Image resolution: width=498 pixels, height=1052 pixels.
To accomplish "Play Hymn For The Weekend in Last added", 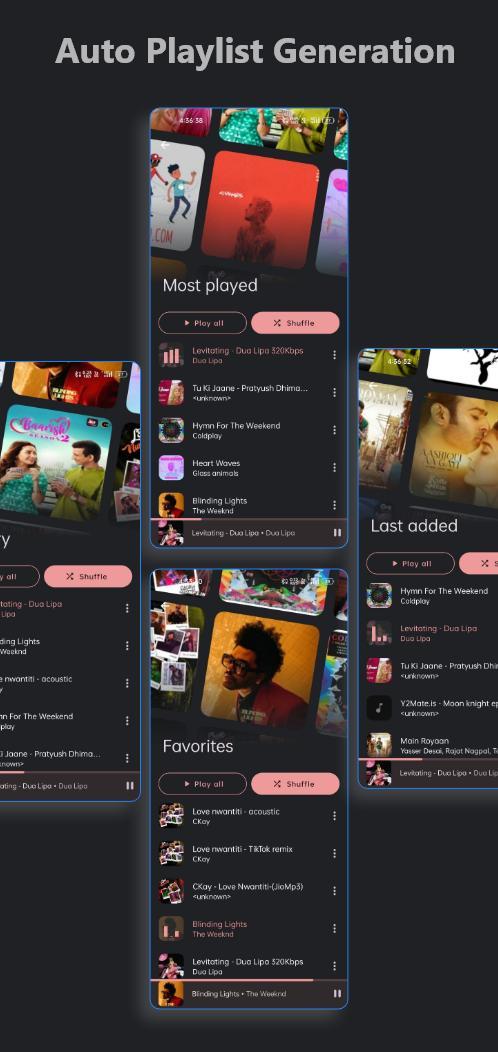I will [430, 596].
